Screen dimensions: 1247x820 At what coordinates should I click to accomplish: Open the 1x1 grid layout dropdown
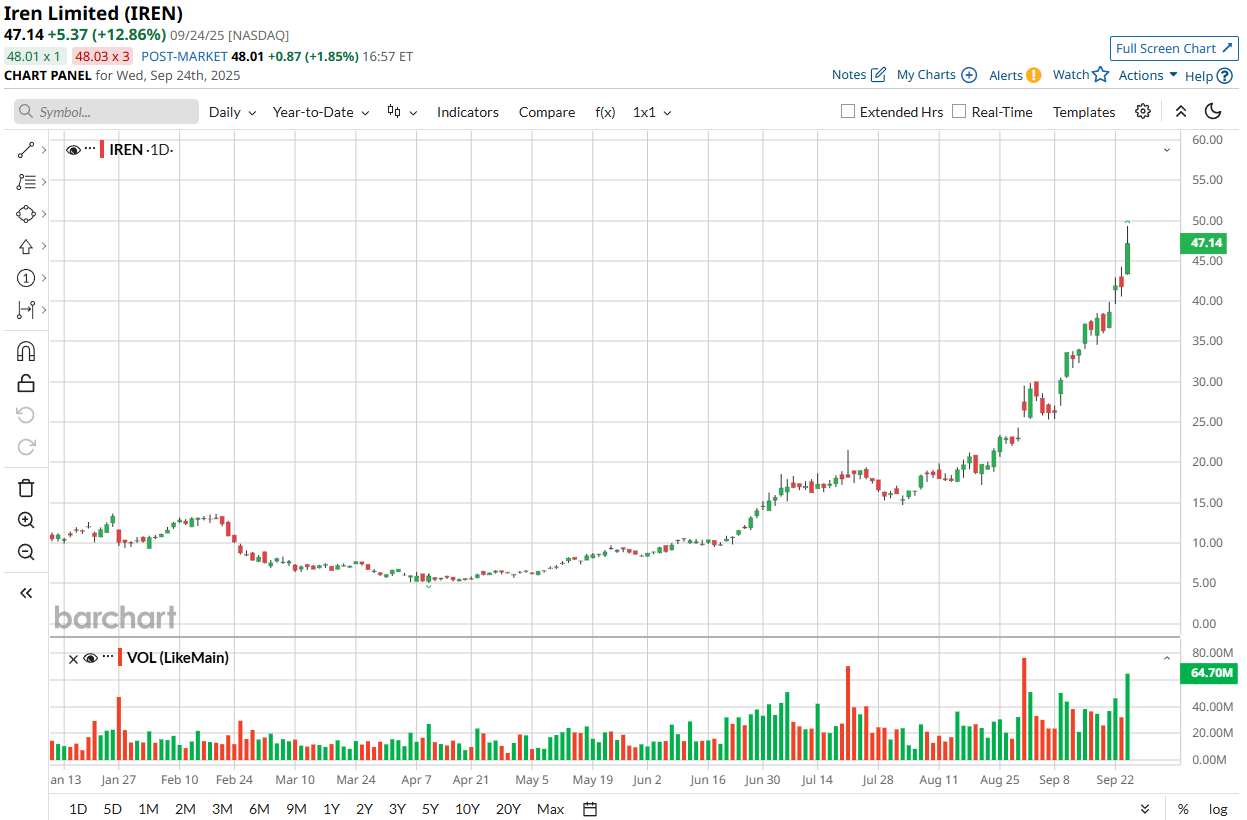652,112
